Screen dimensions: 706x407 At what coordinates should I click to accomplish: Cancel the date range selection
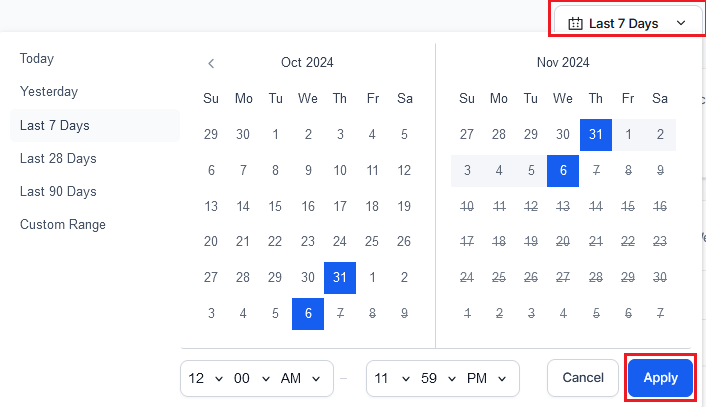583,378
